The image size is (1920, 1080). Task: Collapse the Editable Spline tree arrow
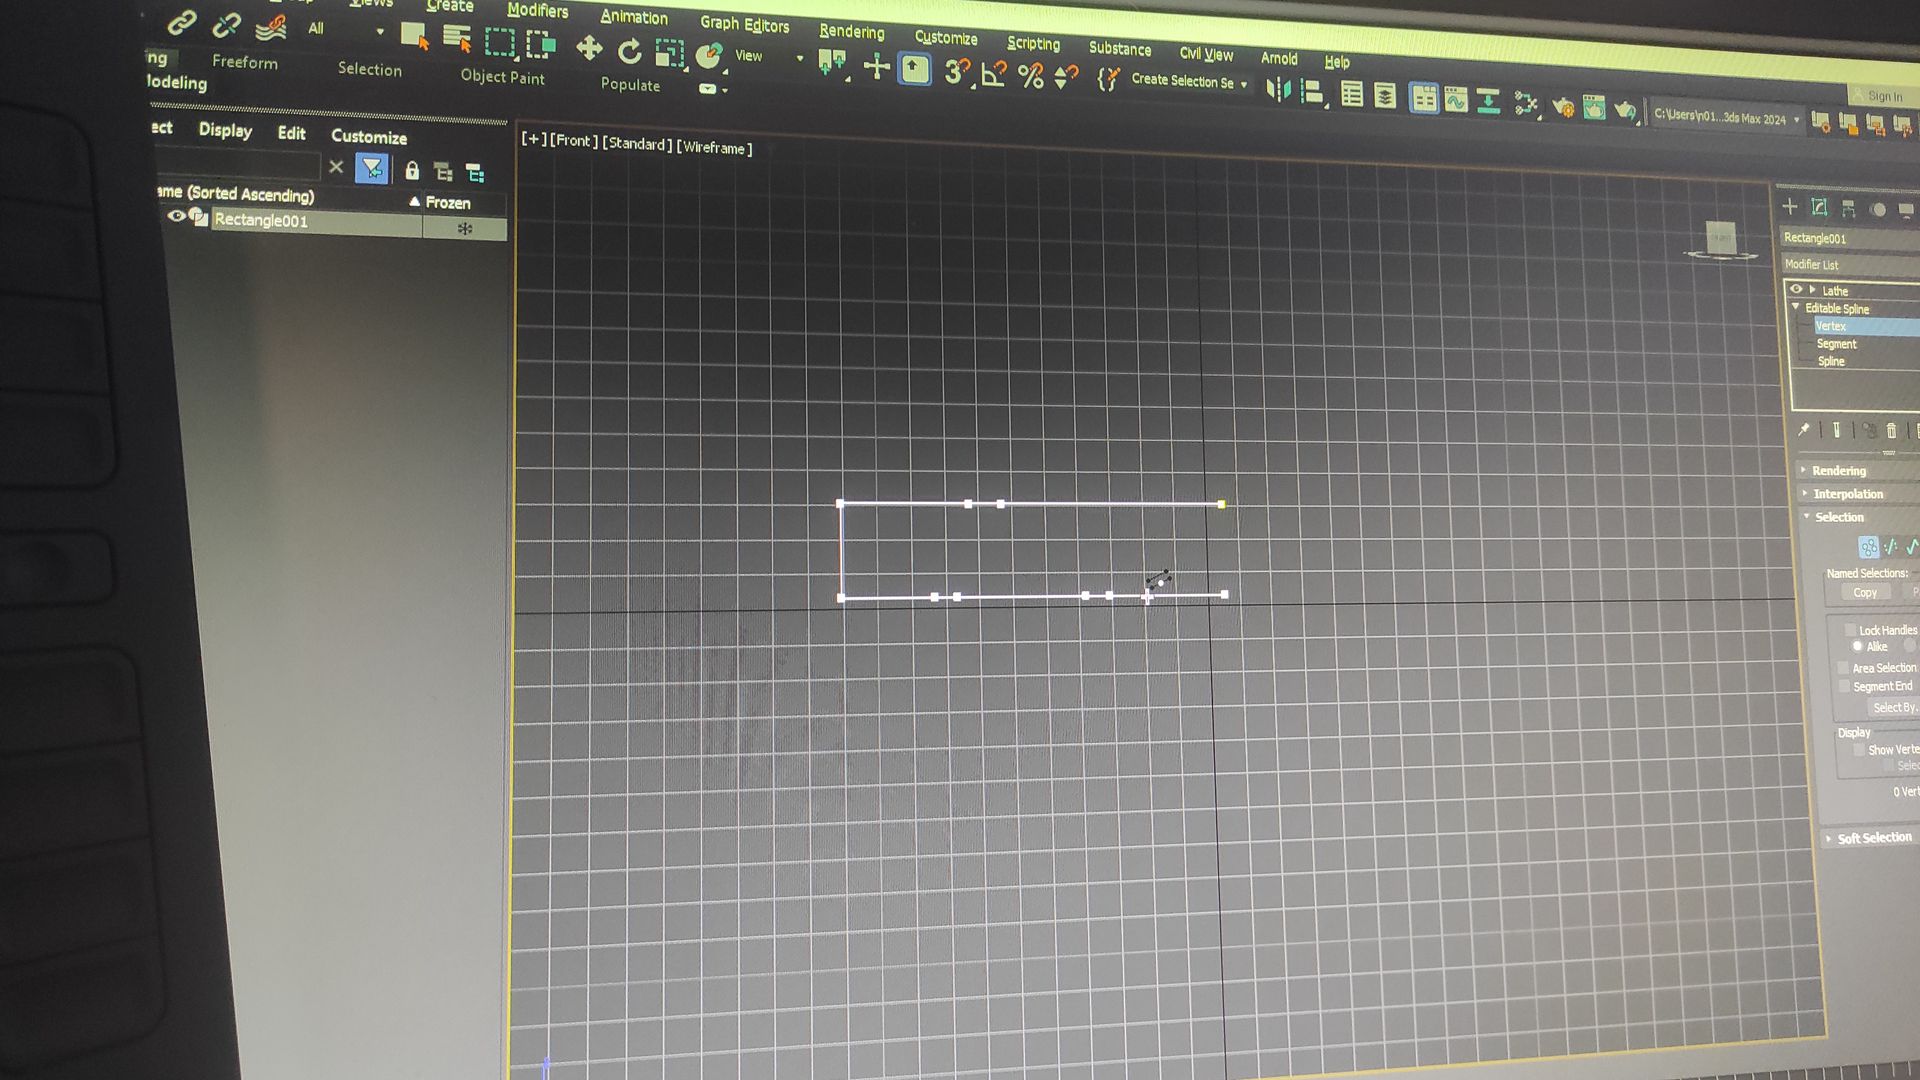(1796, 306)
